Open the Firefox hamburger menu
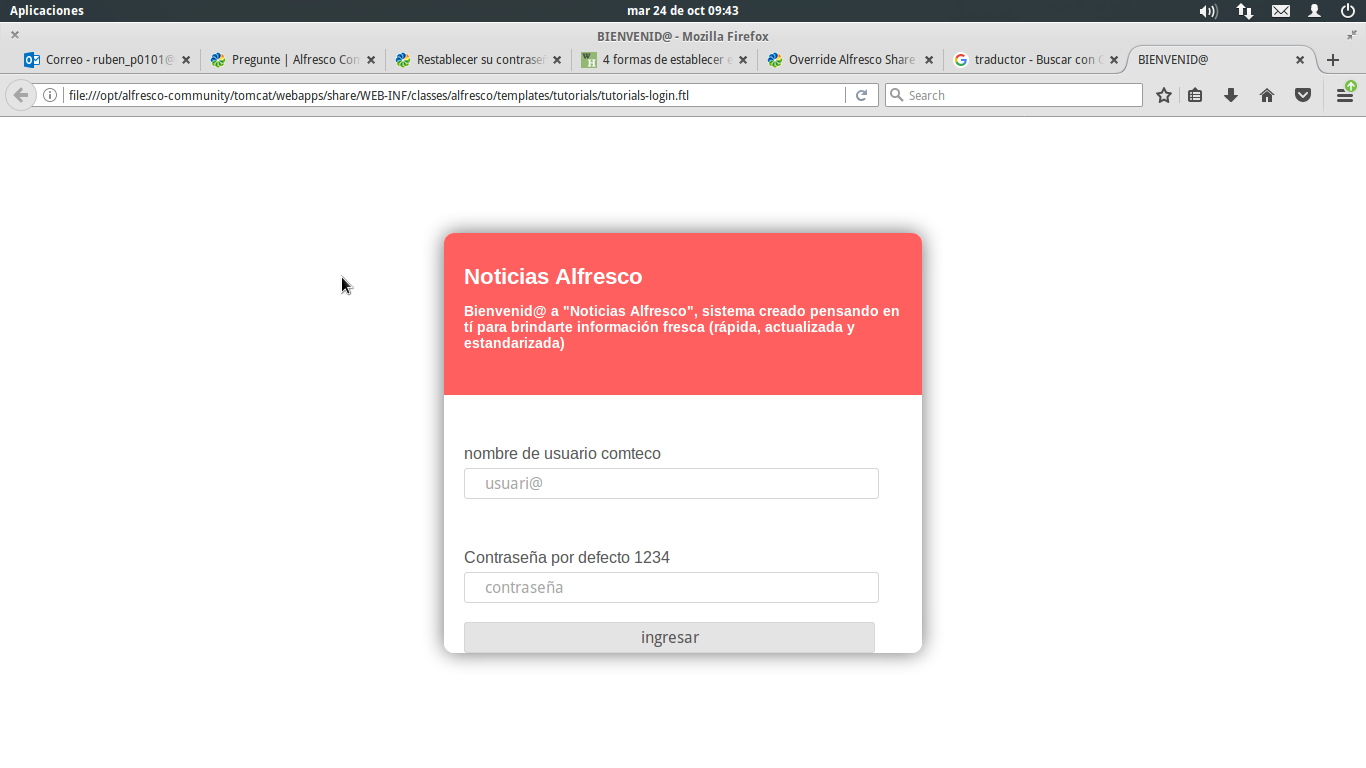 (1346, 95)
